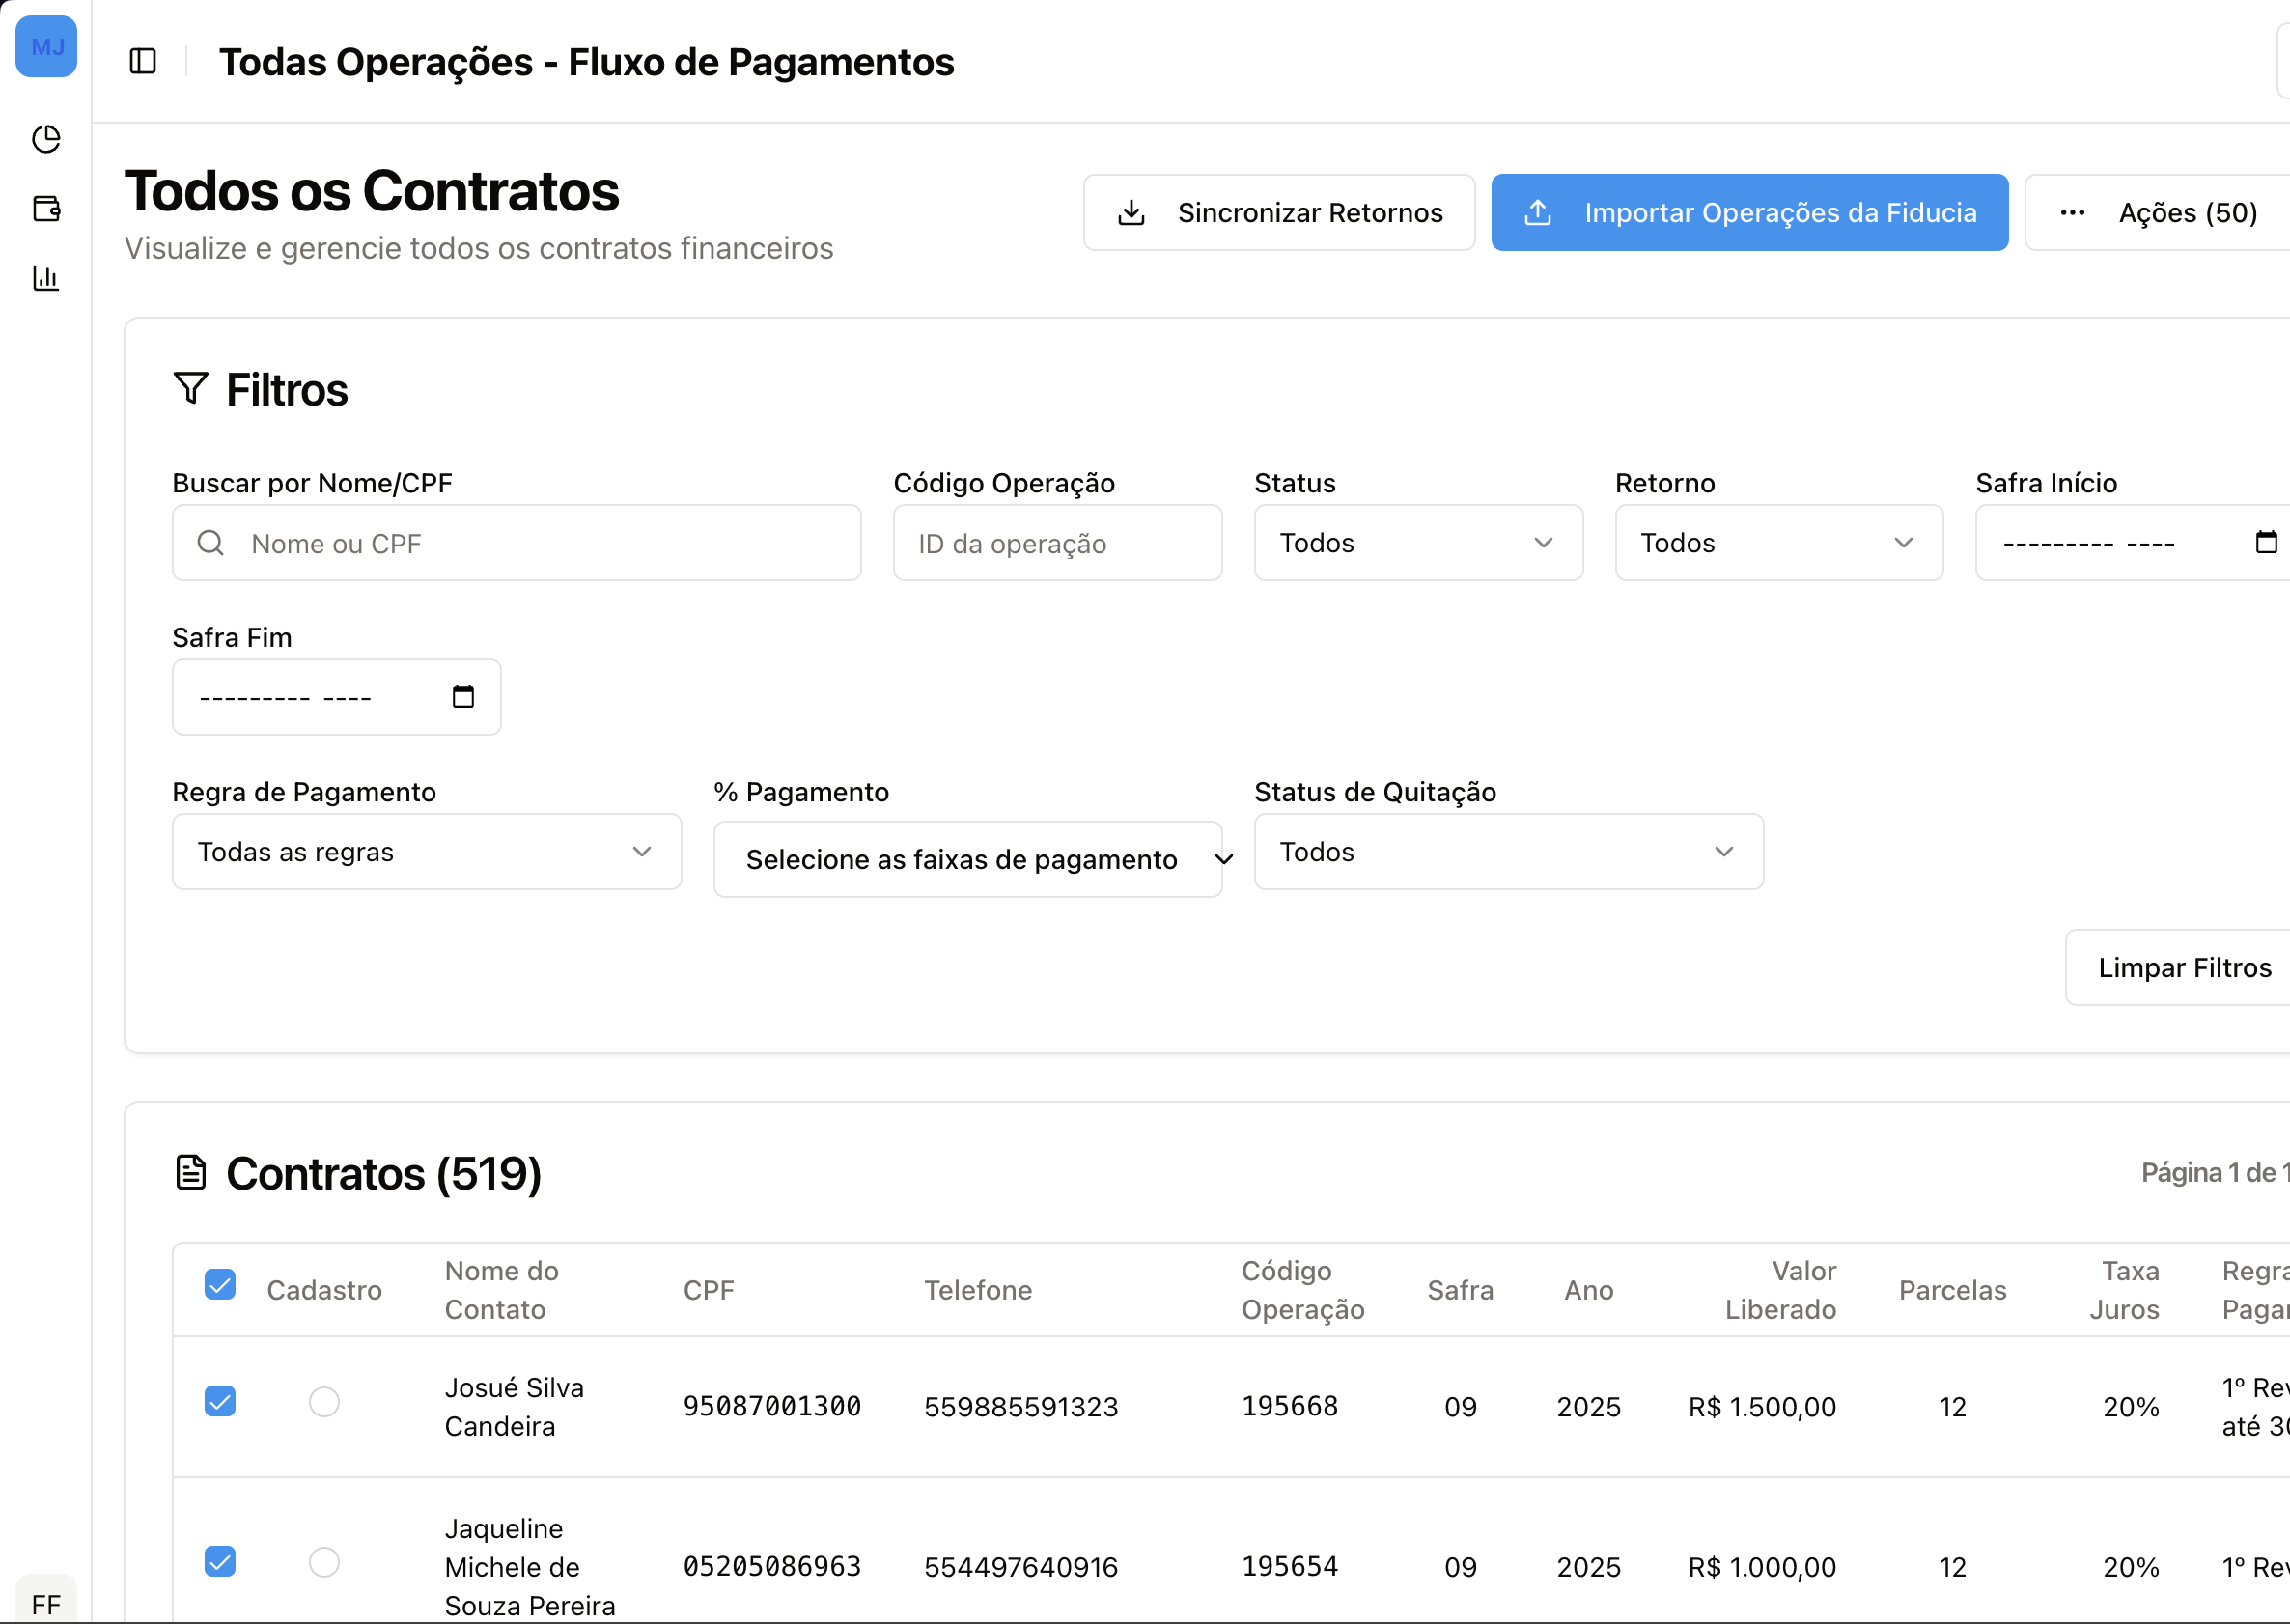Click the MJ logo avatar
2290x1624 pixels.
[x=46, y=46]
